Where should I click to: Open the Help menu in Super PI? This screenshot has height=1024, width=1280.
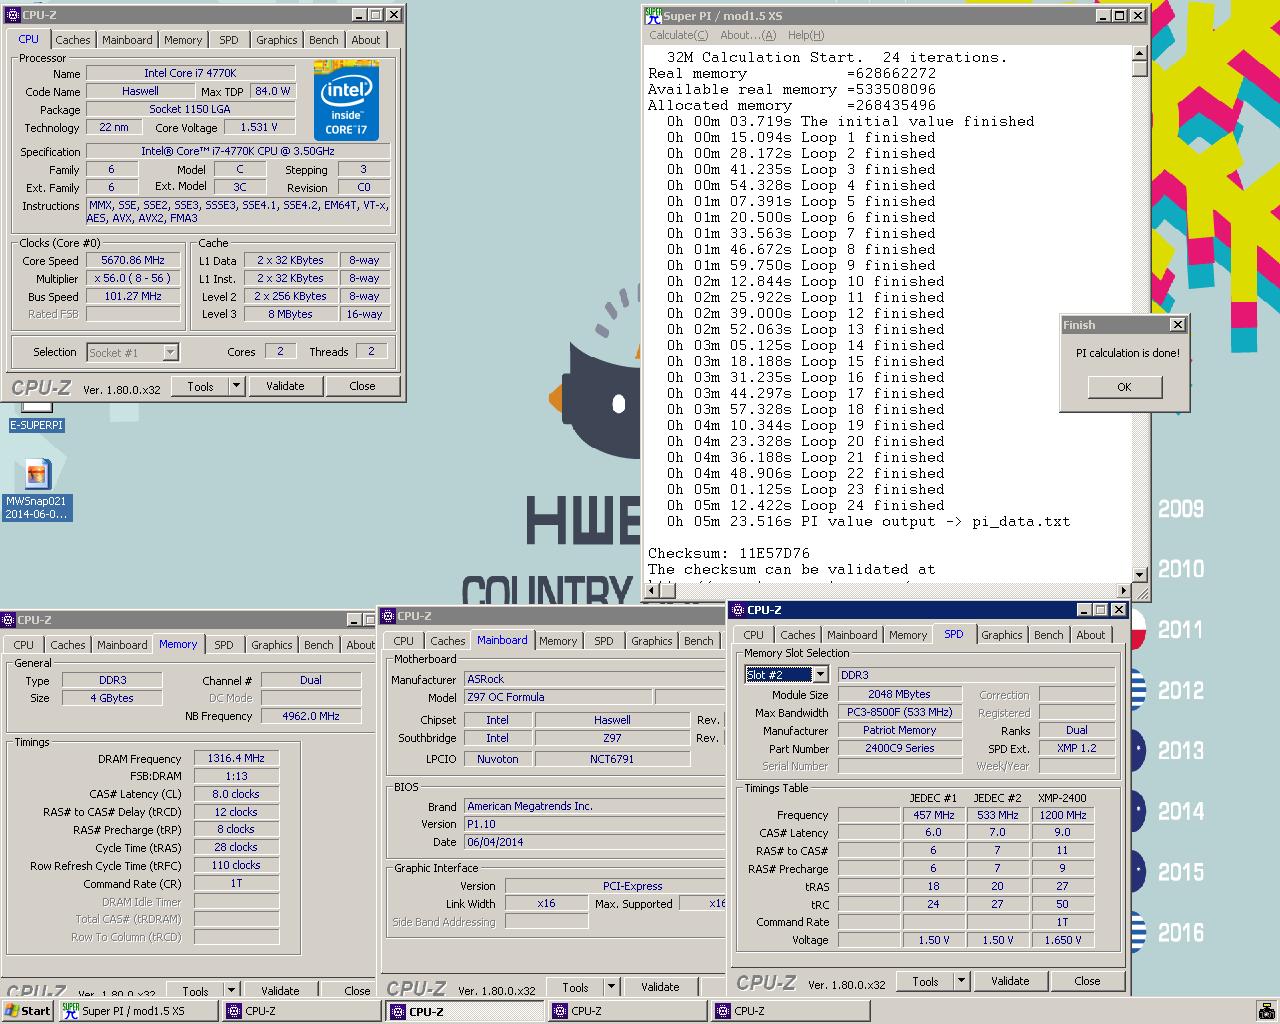coord(806,35)
